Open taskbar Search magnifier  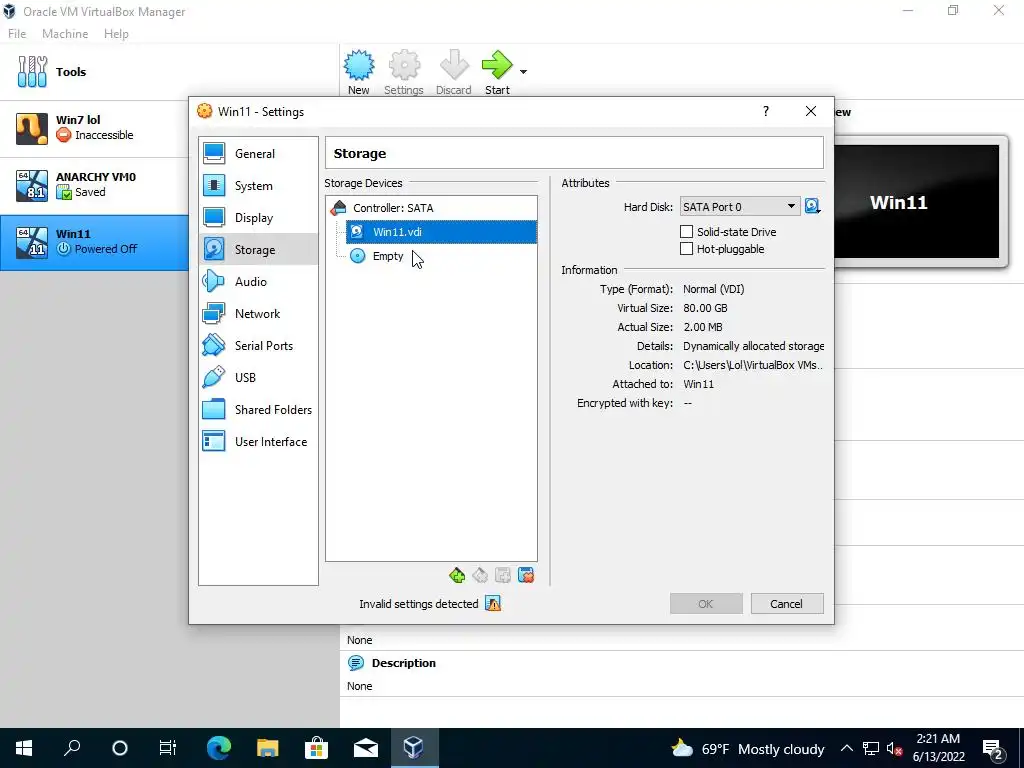[x=72, y=748]
